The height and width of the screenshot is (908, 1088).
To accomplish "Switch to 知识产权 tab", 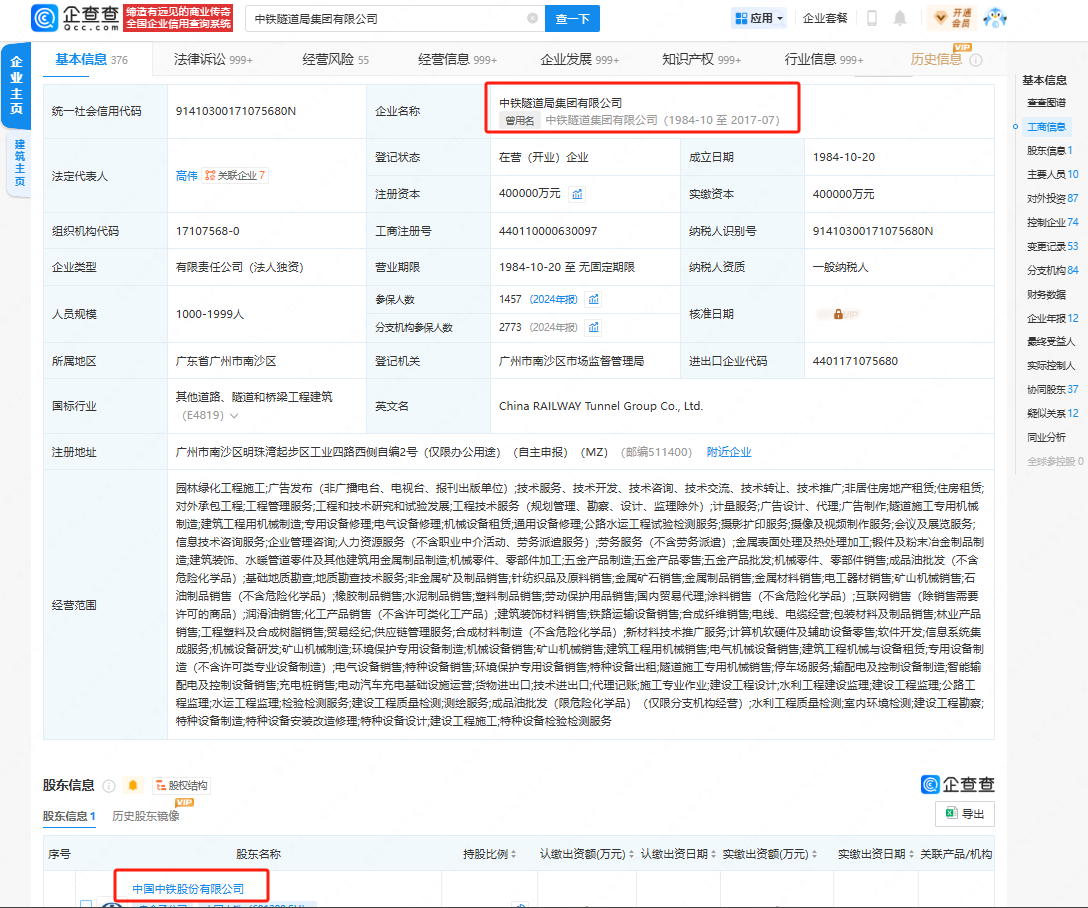I will tap(702, 60).
